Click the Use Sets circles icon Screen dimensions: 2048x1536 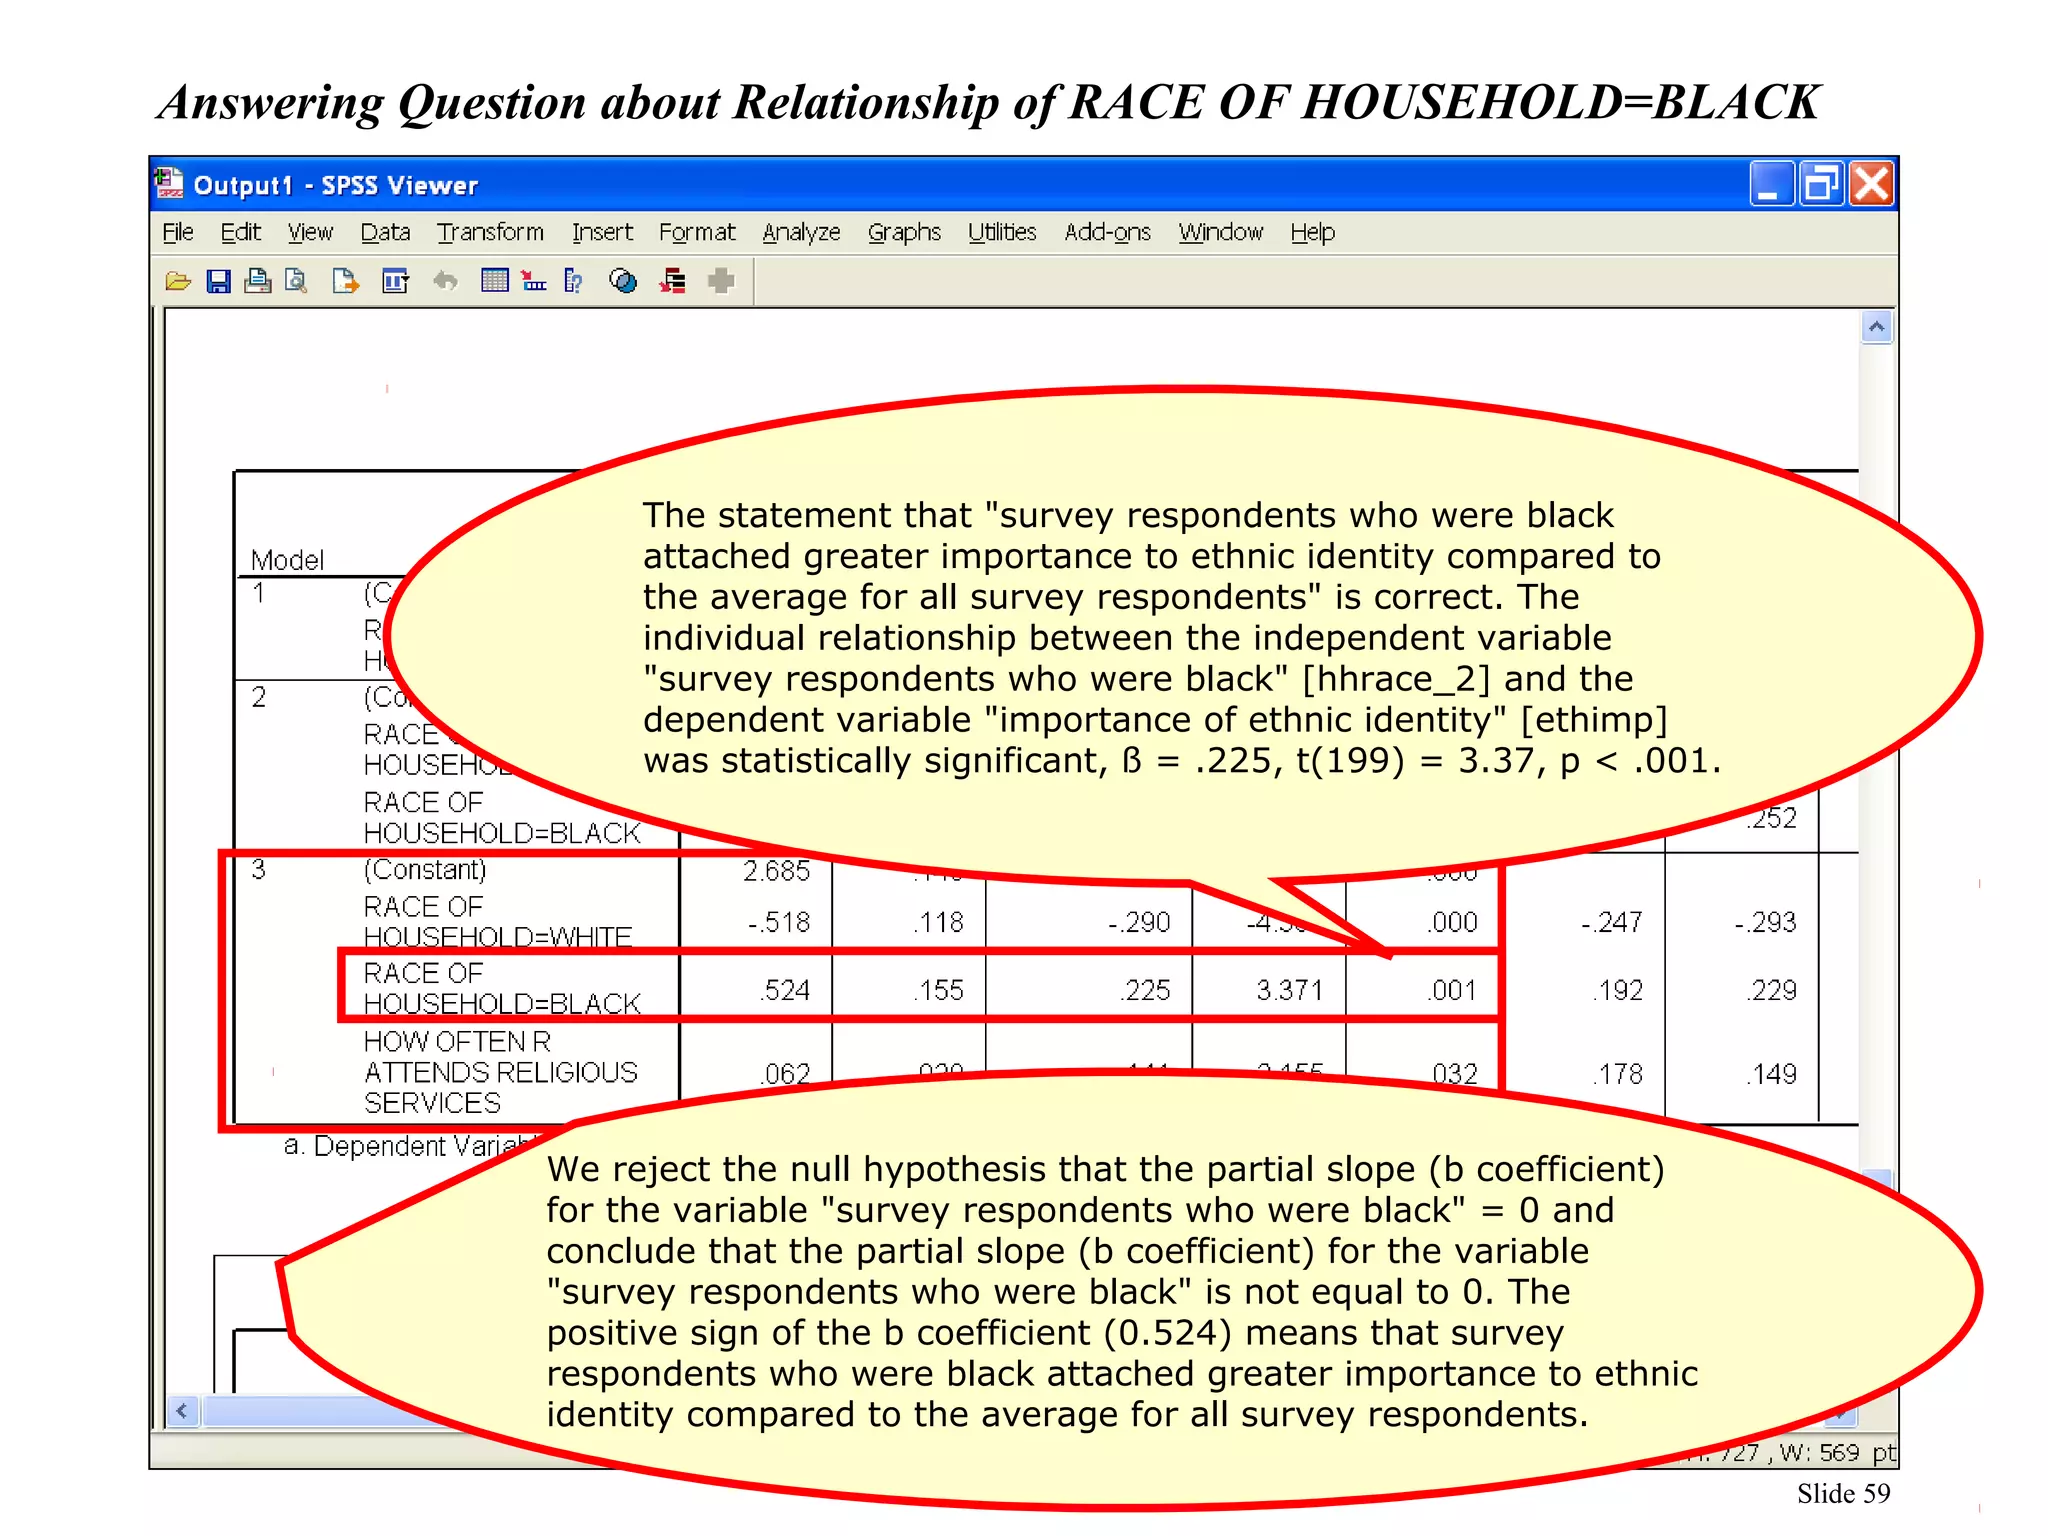click(623, 282)
